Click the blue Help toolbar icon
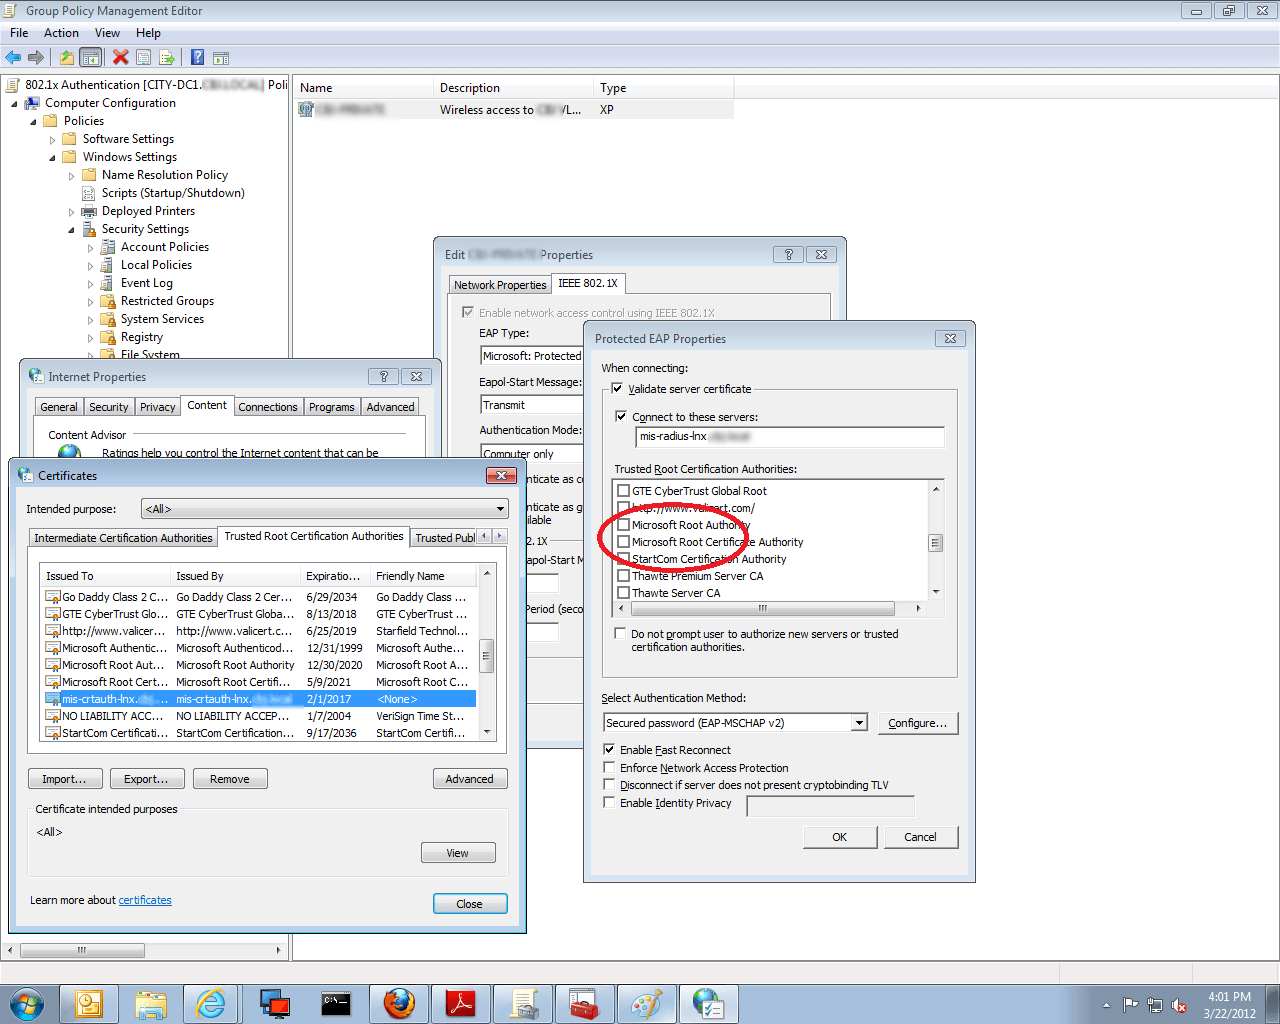Image resolution: width=1280 pixels, height=1024 pixels. coord(197,57)
